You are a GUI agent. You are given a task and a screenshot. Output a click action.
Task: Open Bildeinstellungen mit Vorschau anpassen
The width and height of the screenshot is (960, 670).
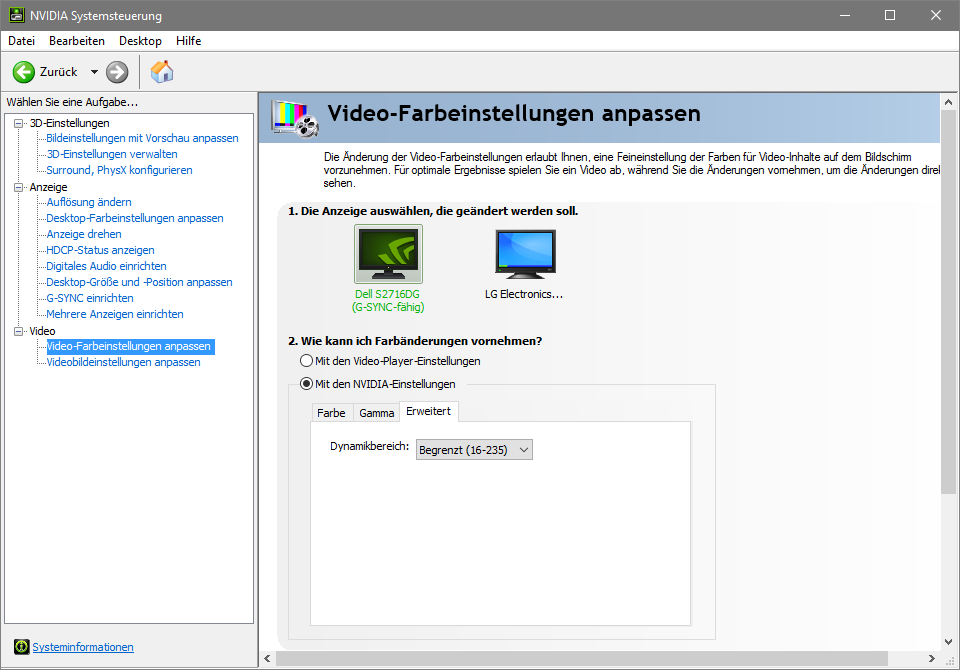pos(143,138)
